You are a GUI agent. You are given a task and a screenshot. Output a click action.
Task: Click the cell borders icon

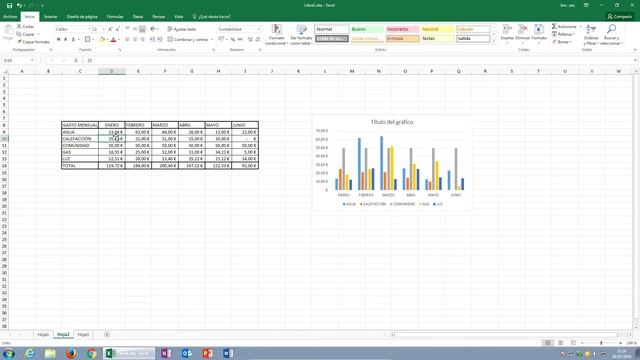(x=87, y=40)
